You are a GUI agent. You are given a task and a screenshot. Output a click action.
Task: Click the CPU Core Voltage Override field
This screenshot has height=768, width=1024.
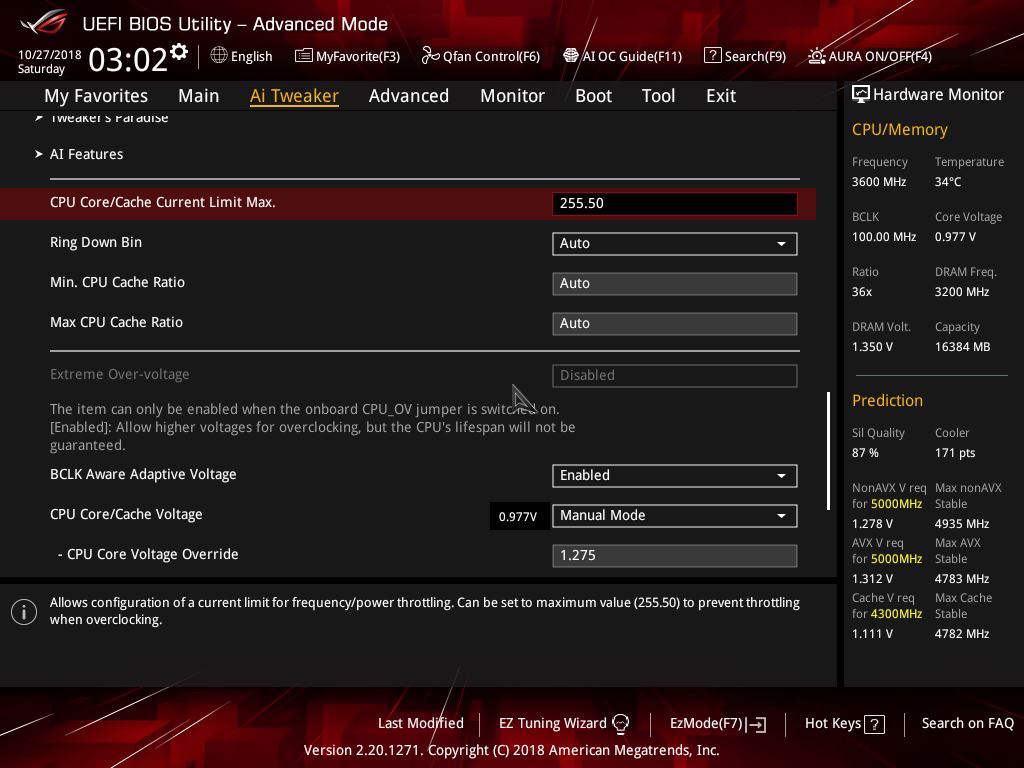(x=675, y=555)
